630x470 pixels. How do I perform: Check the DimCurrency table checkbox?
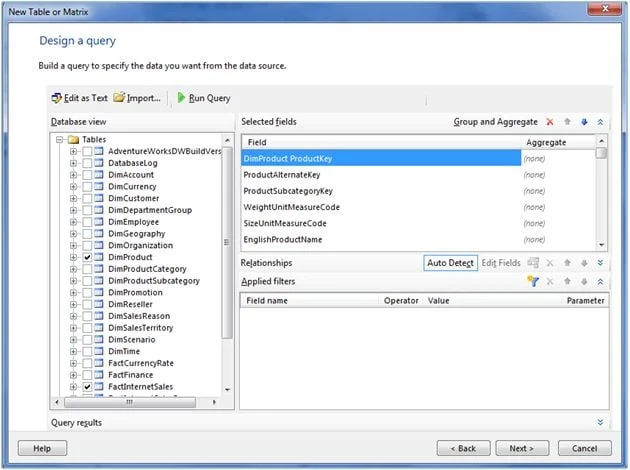[x=87, y=186]
